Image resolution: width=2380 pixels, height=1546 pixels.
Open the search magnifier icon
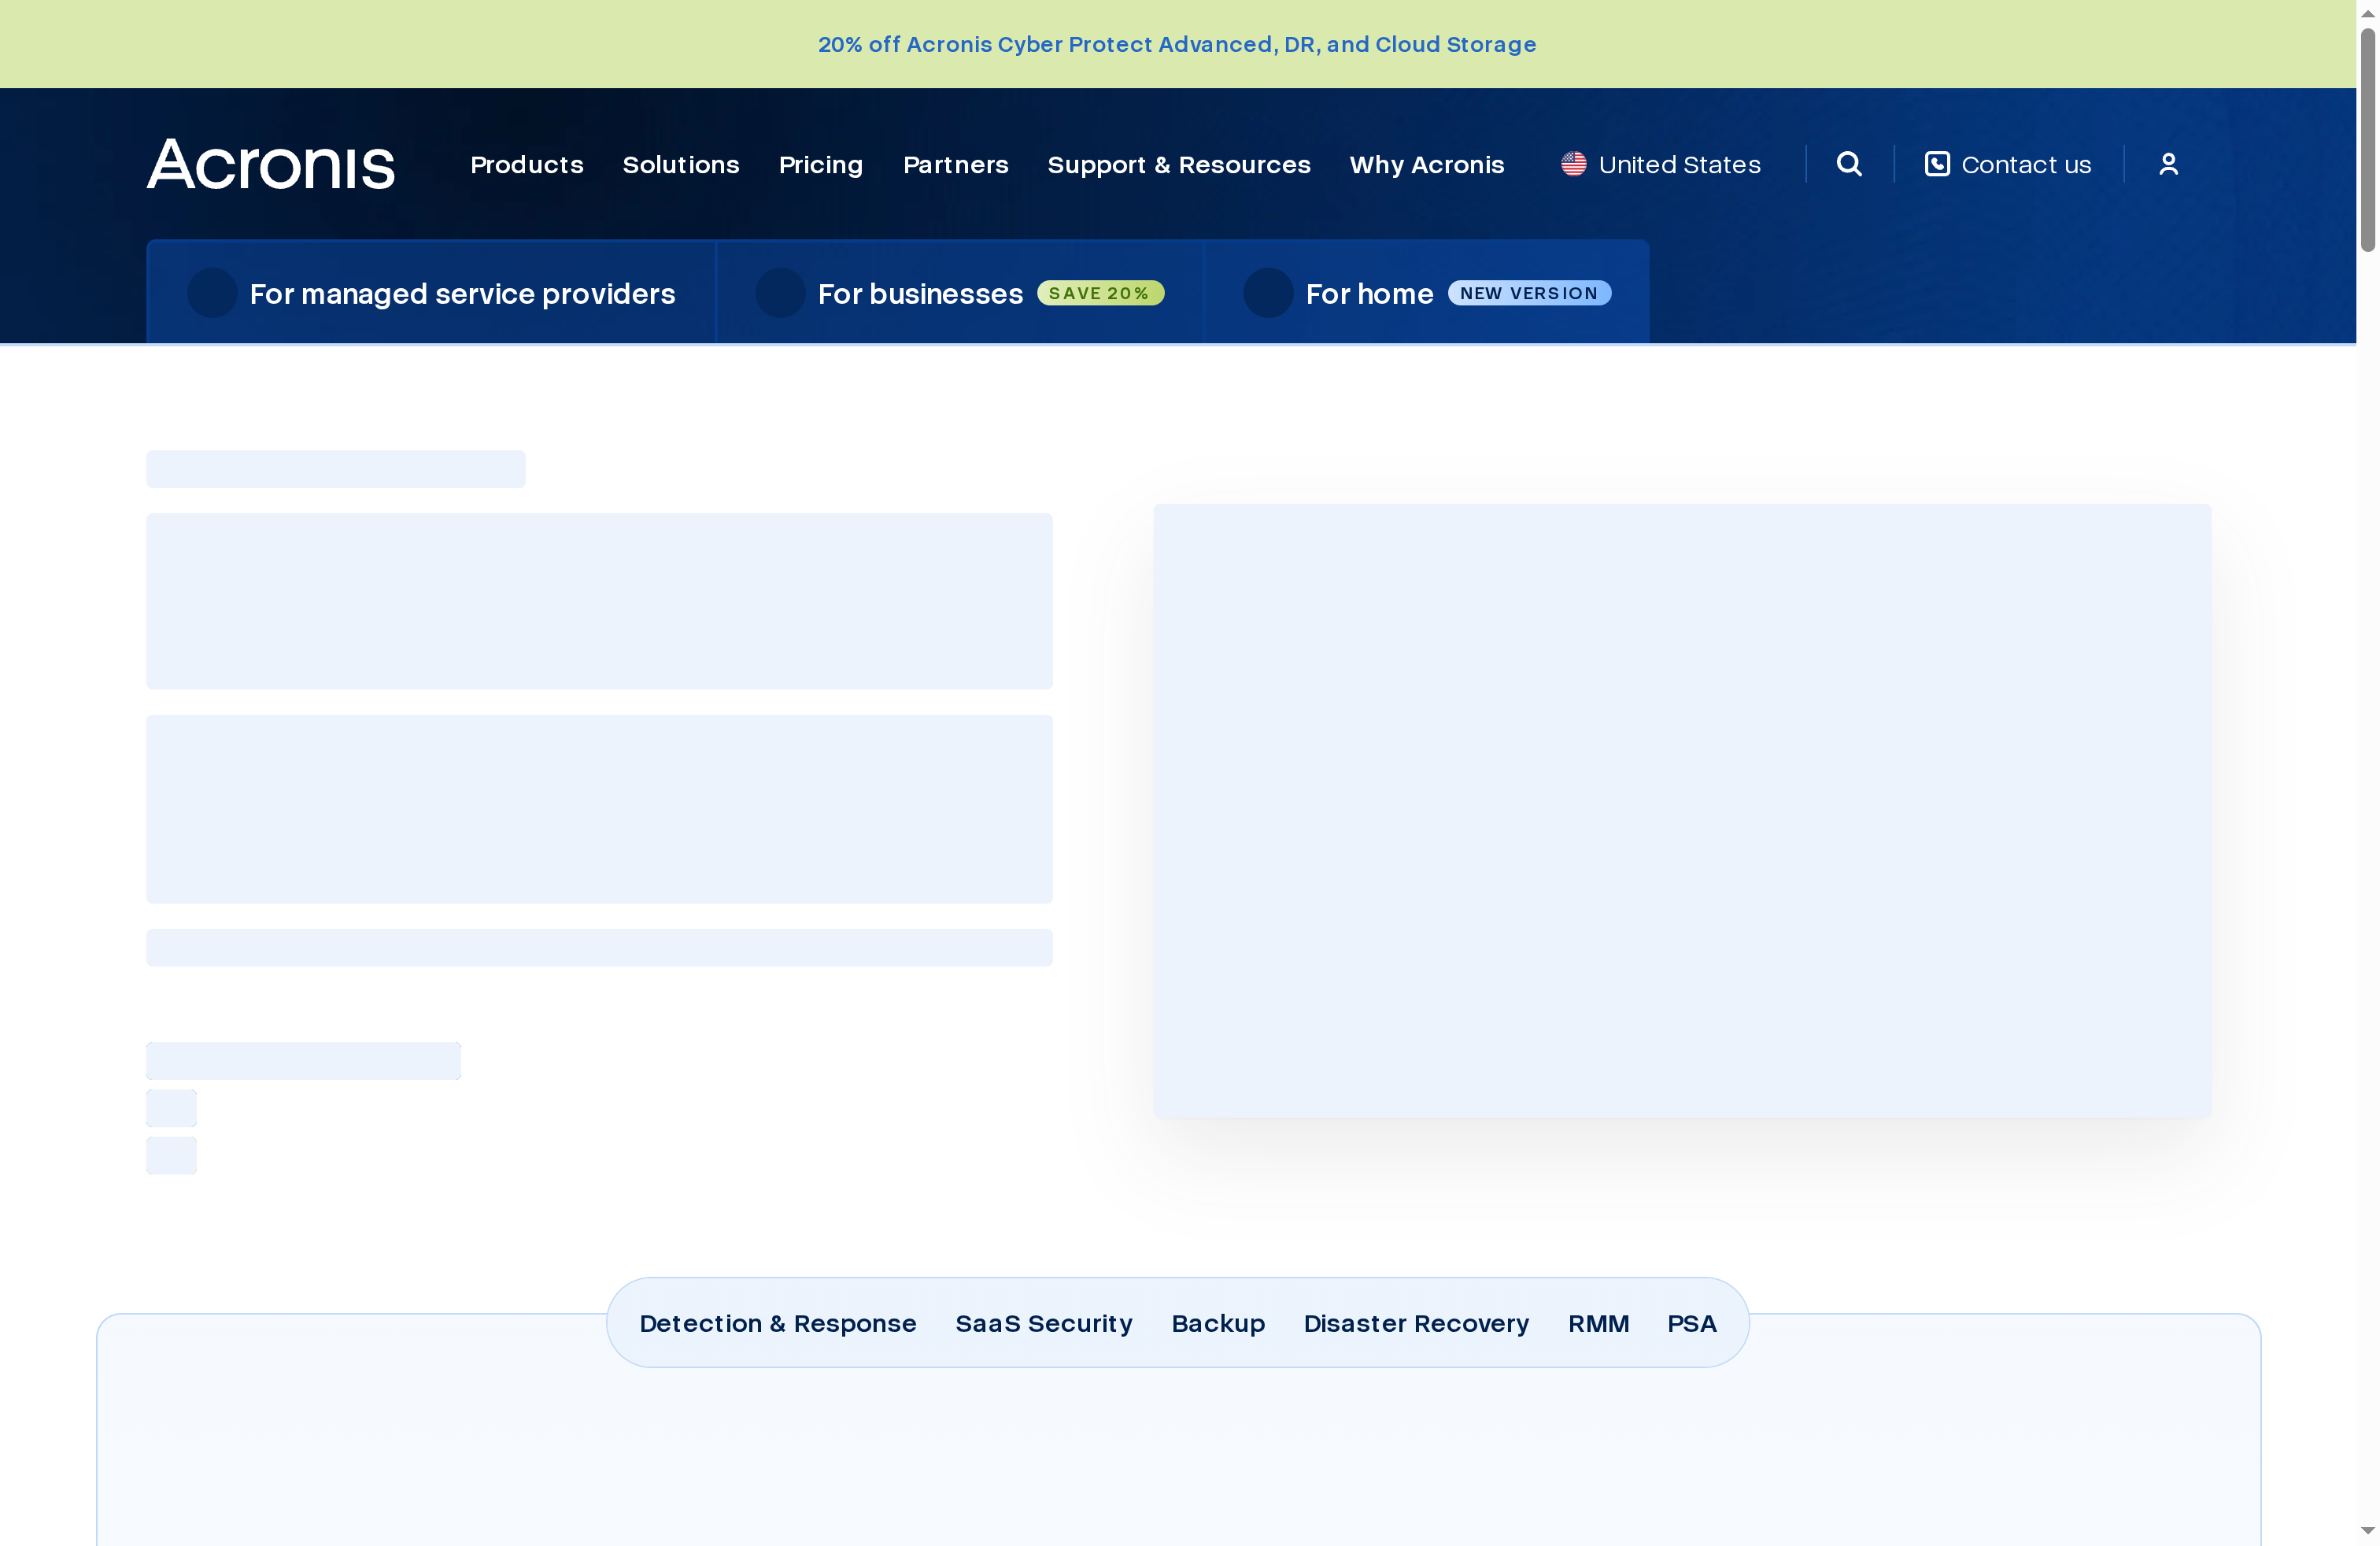tap(1848, 163)
